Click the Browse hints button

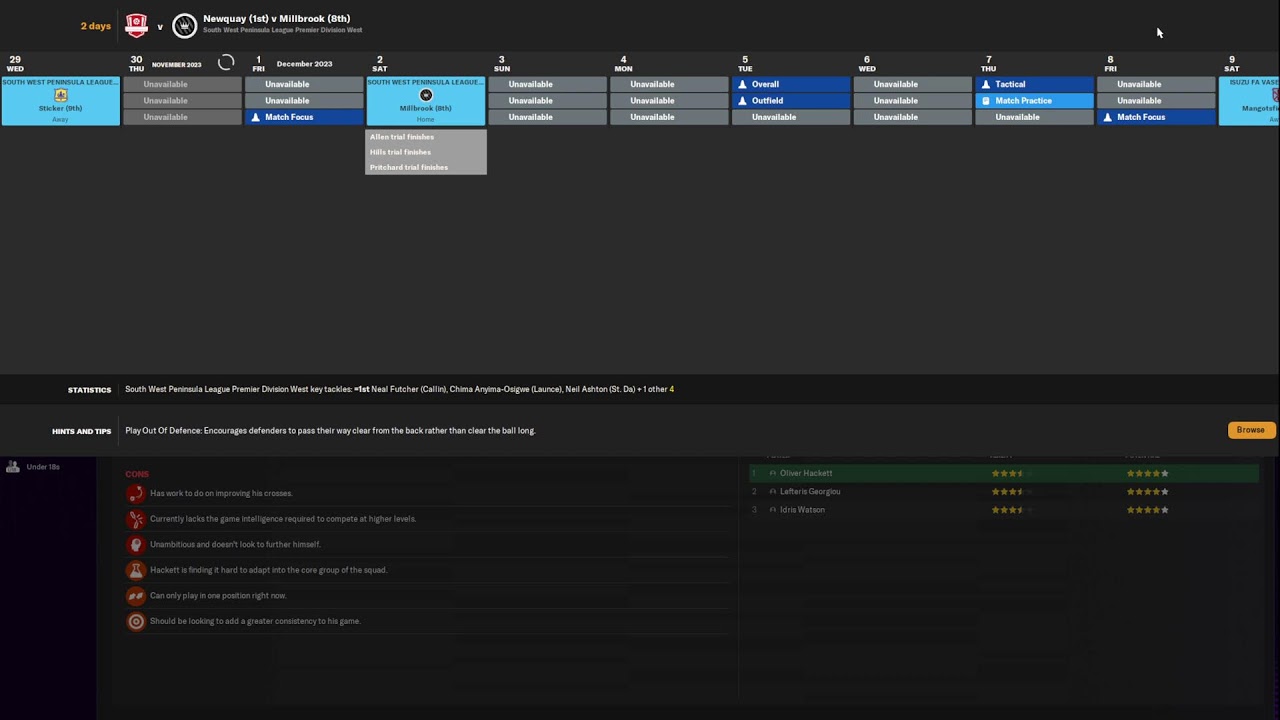pos(1251,430)
